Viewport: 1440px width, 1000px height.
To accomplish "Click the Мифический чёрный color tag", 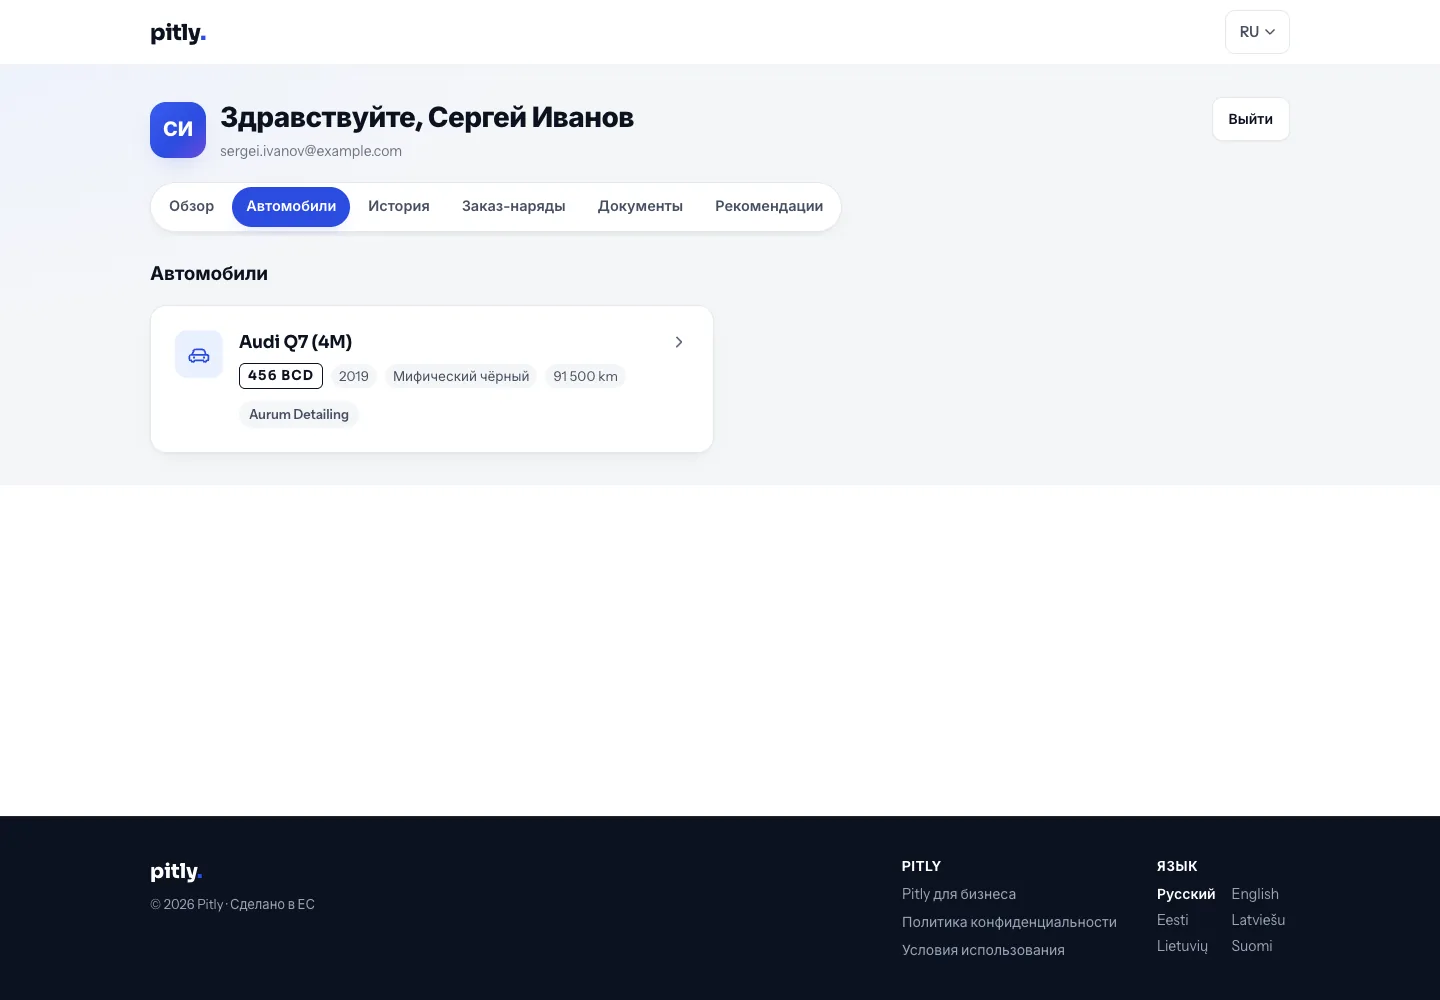I will pos(461,376).
